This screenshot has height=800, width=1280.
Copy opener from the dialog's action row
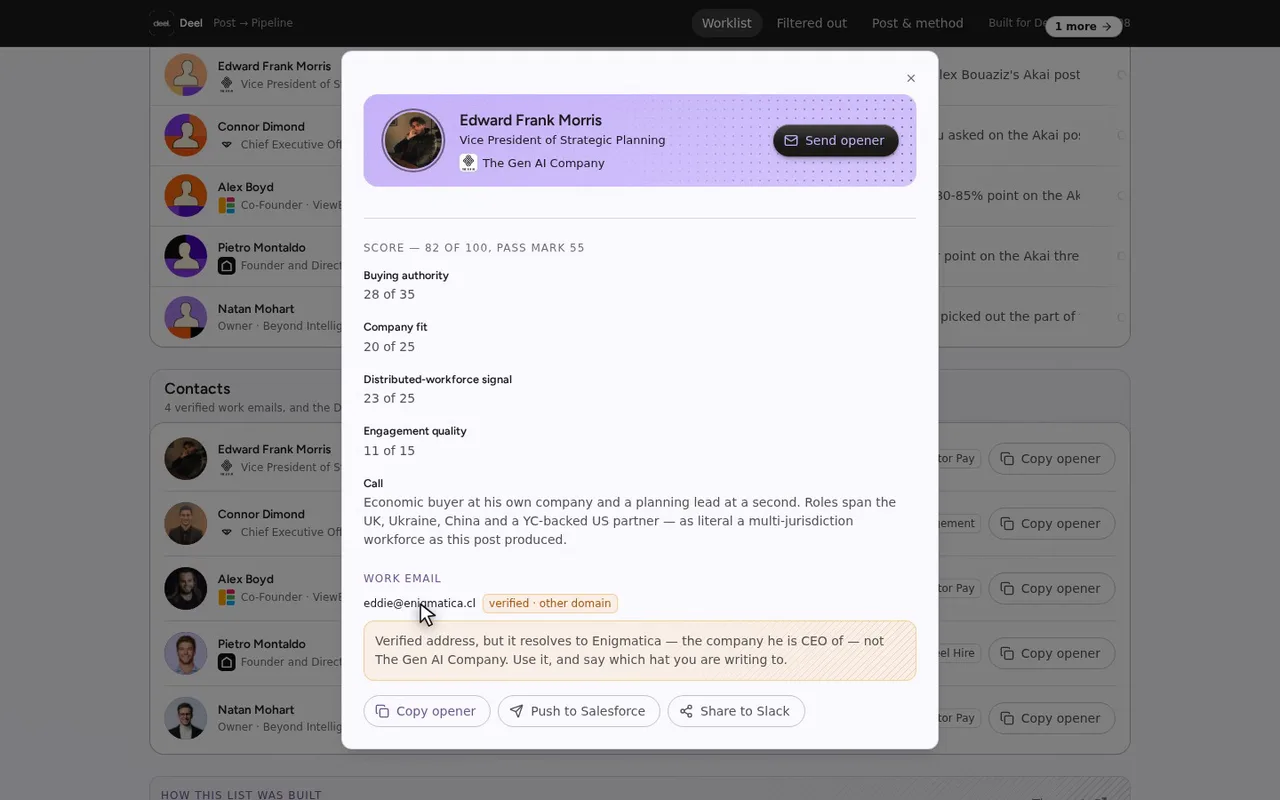[x=427, y=711]
